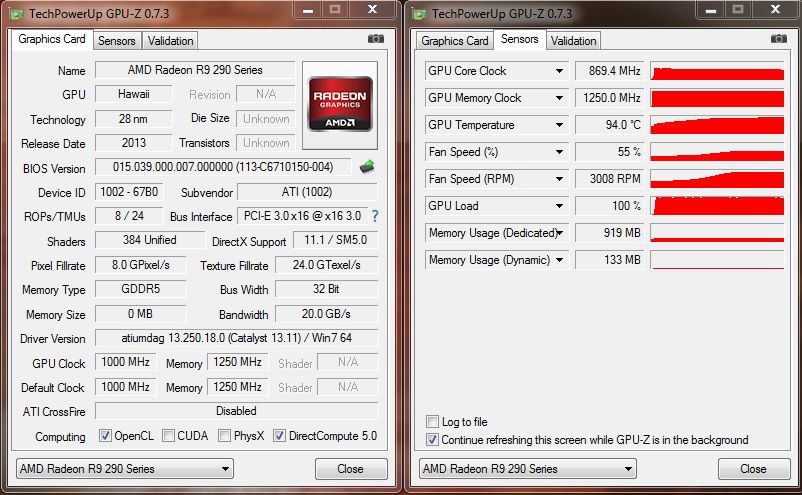Toggle the DirectCompute 5.0 checkbox
This screenshot has height=495, width=802.
point(280,436)
